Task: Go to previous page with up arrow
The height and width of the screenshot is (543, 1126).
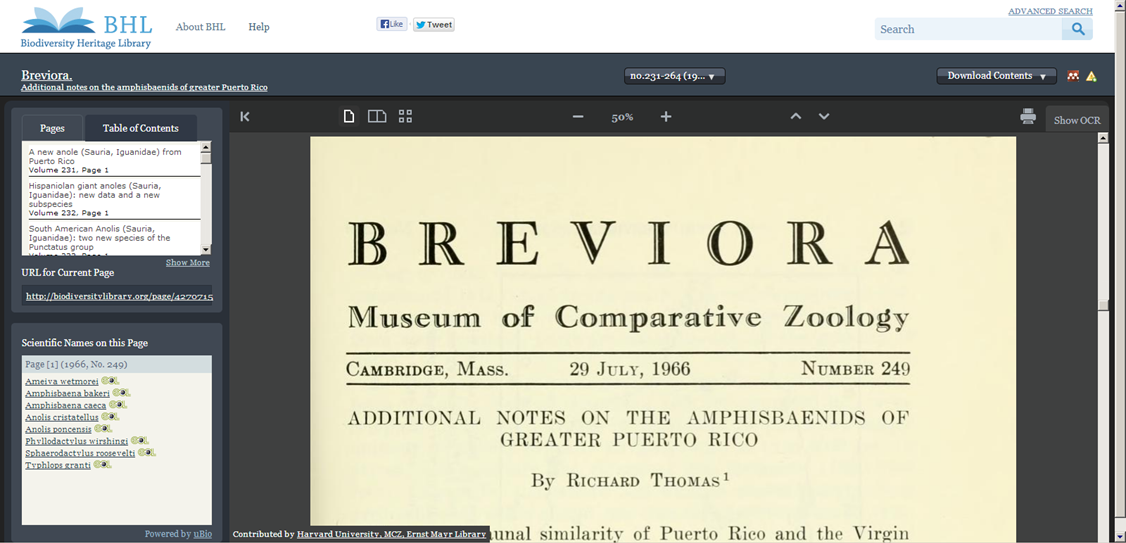Action: (796, 117)
